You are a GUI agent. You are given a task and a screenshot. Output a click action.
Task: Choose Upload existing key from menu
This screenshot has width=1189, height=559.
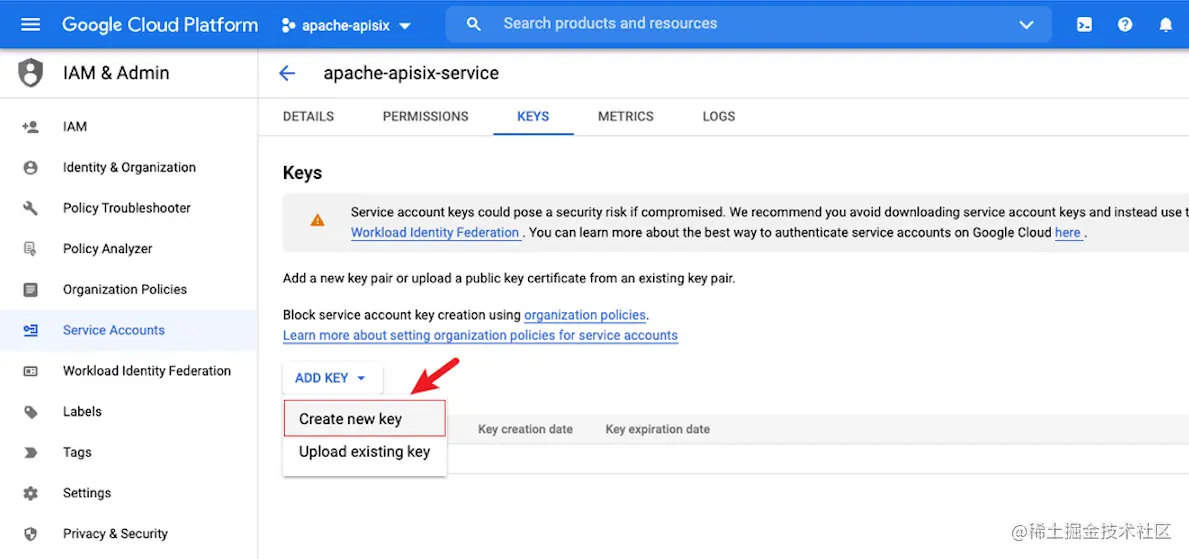tap(365, 452)
